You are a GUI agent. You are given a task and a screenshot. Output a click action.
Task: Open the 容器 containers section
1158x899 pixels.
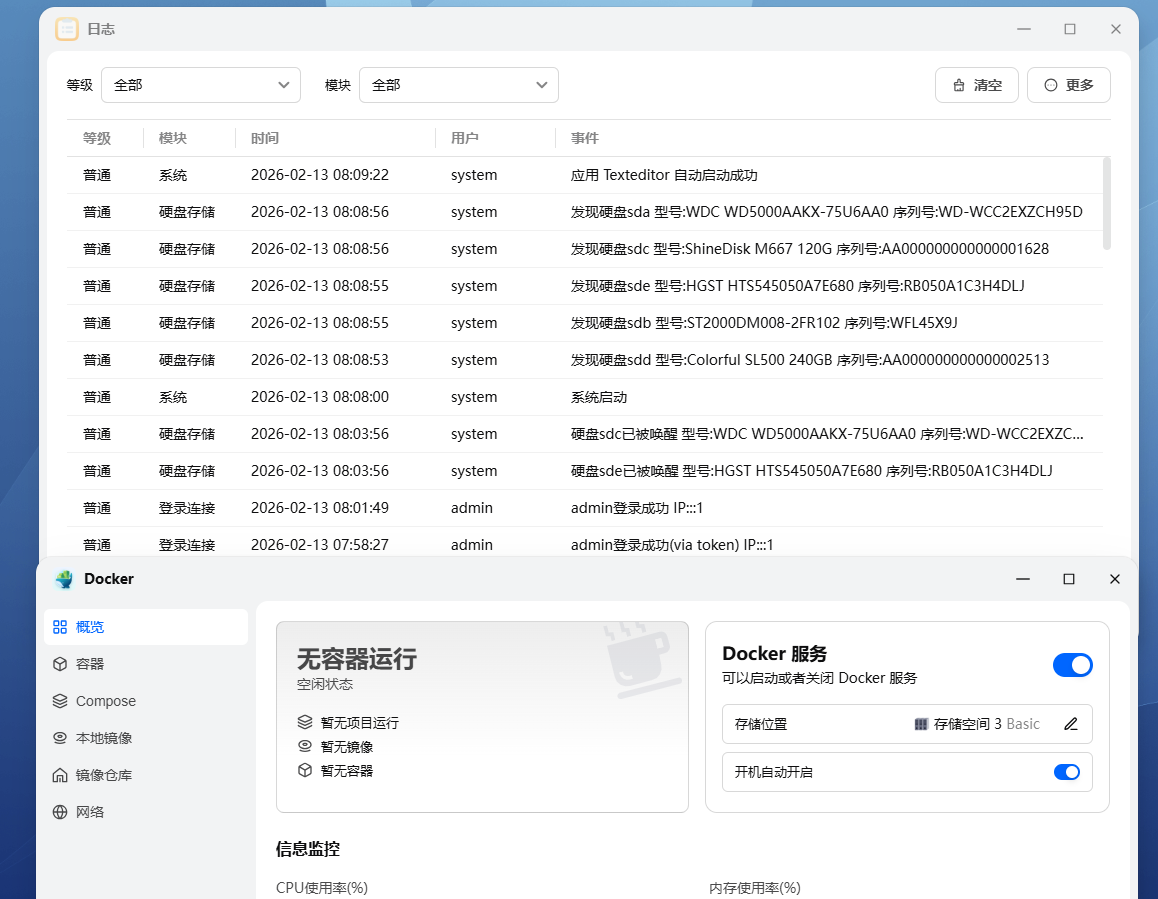click(90, 664)
